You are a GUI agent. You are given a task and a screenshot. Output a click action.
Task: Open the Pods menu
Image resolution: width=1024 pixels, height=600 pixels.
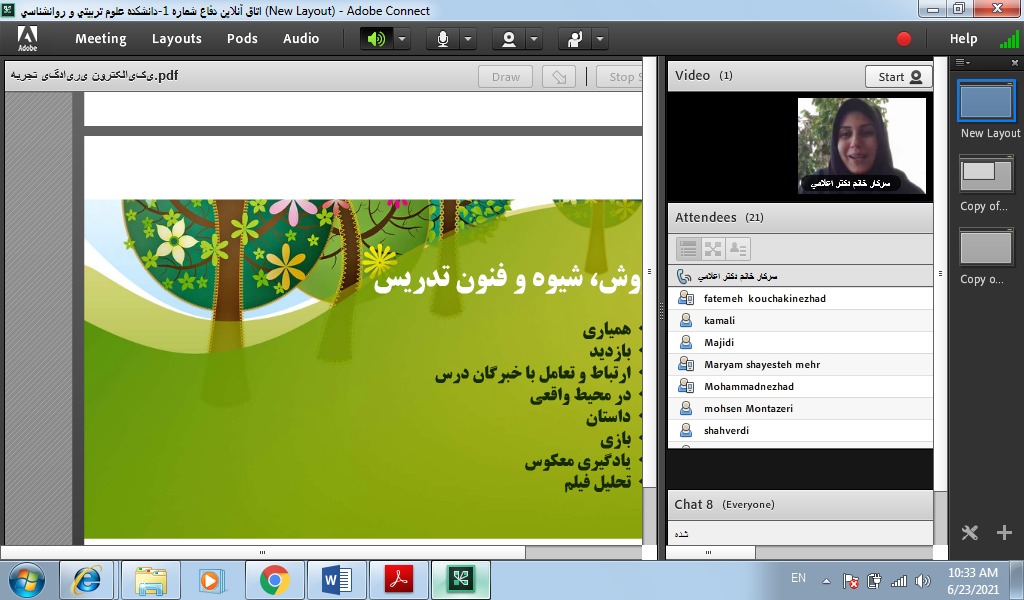point(242,39)
